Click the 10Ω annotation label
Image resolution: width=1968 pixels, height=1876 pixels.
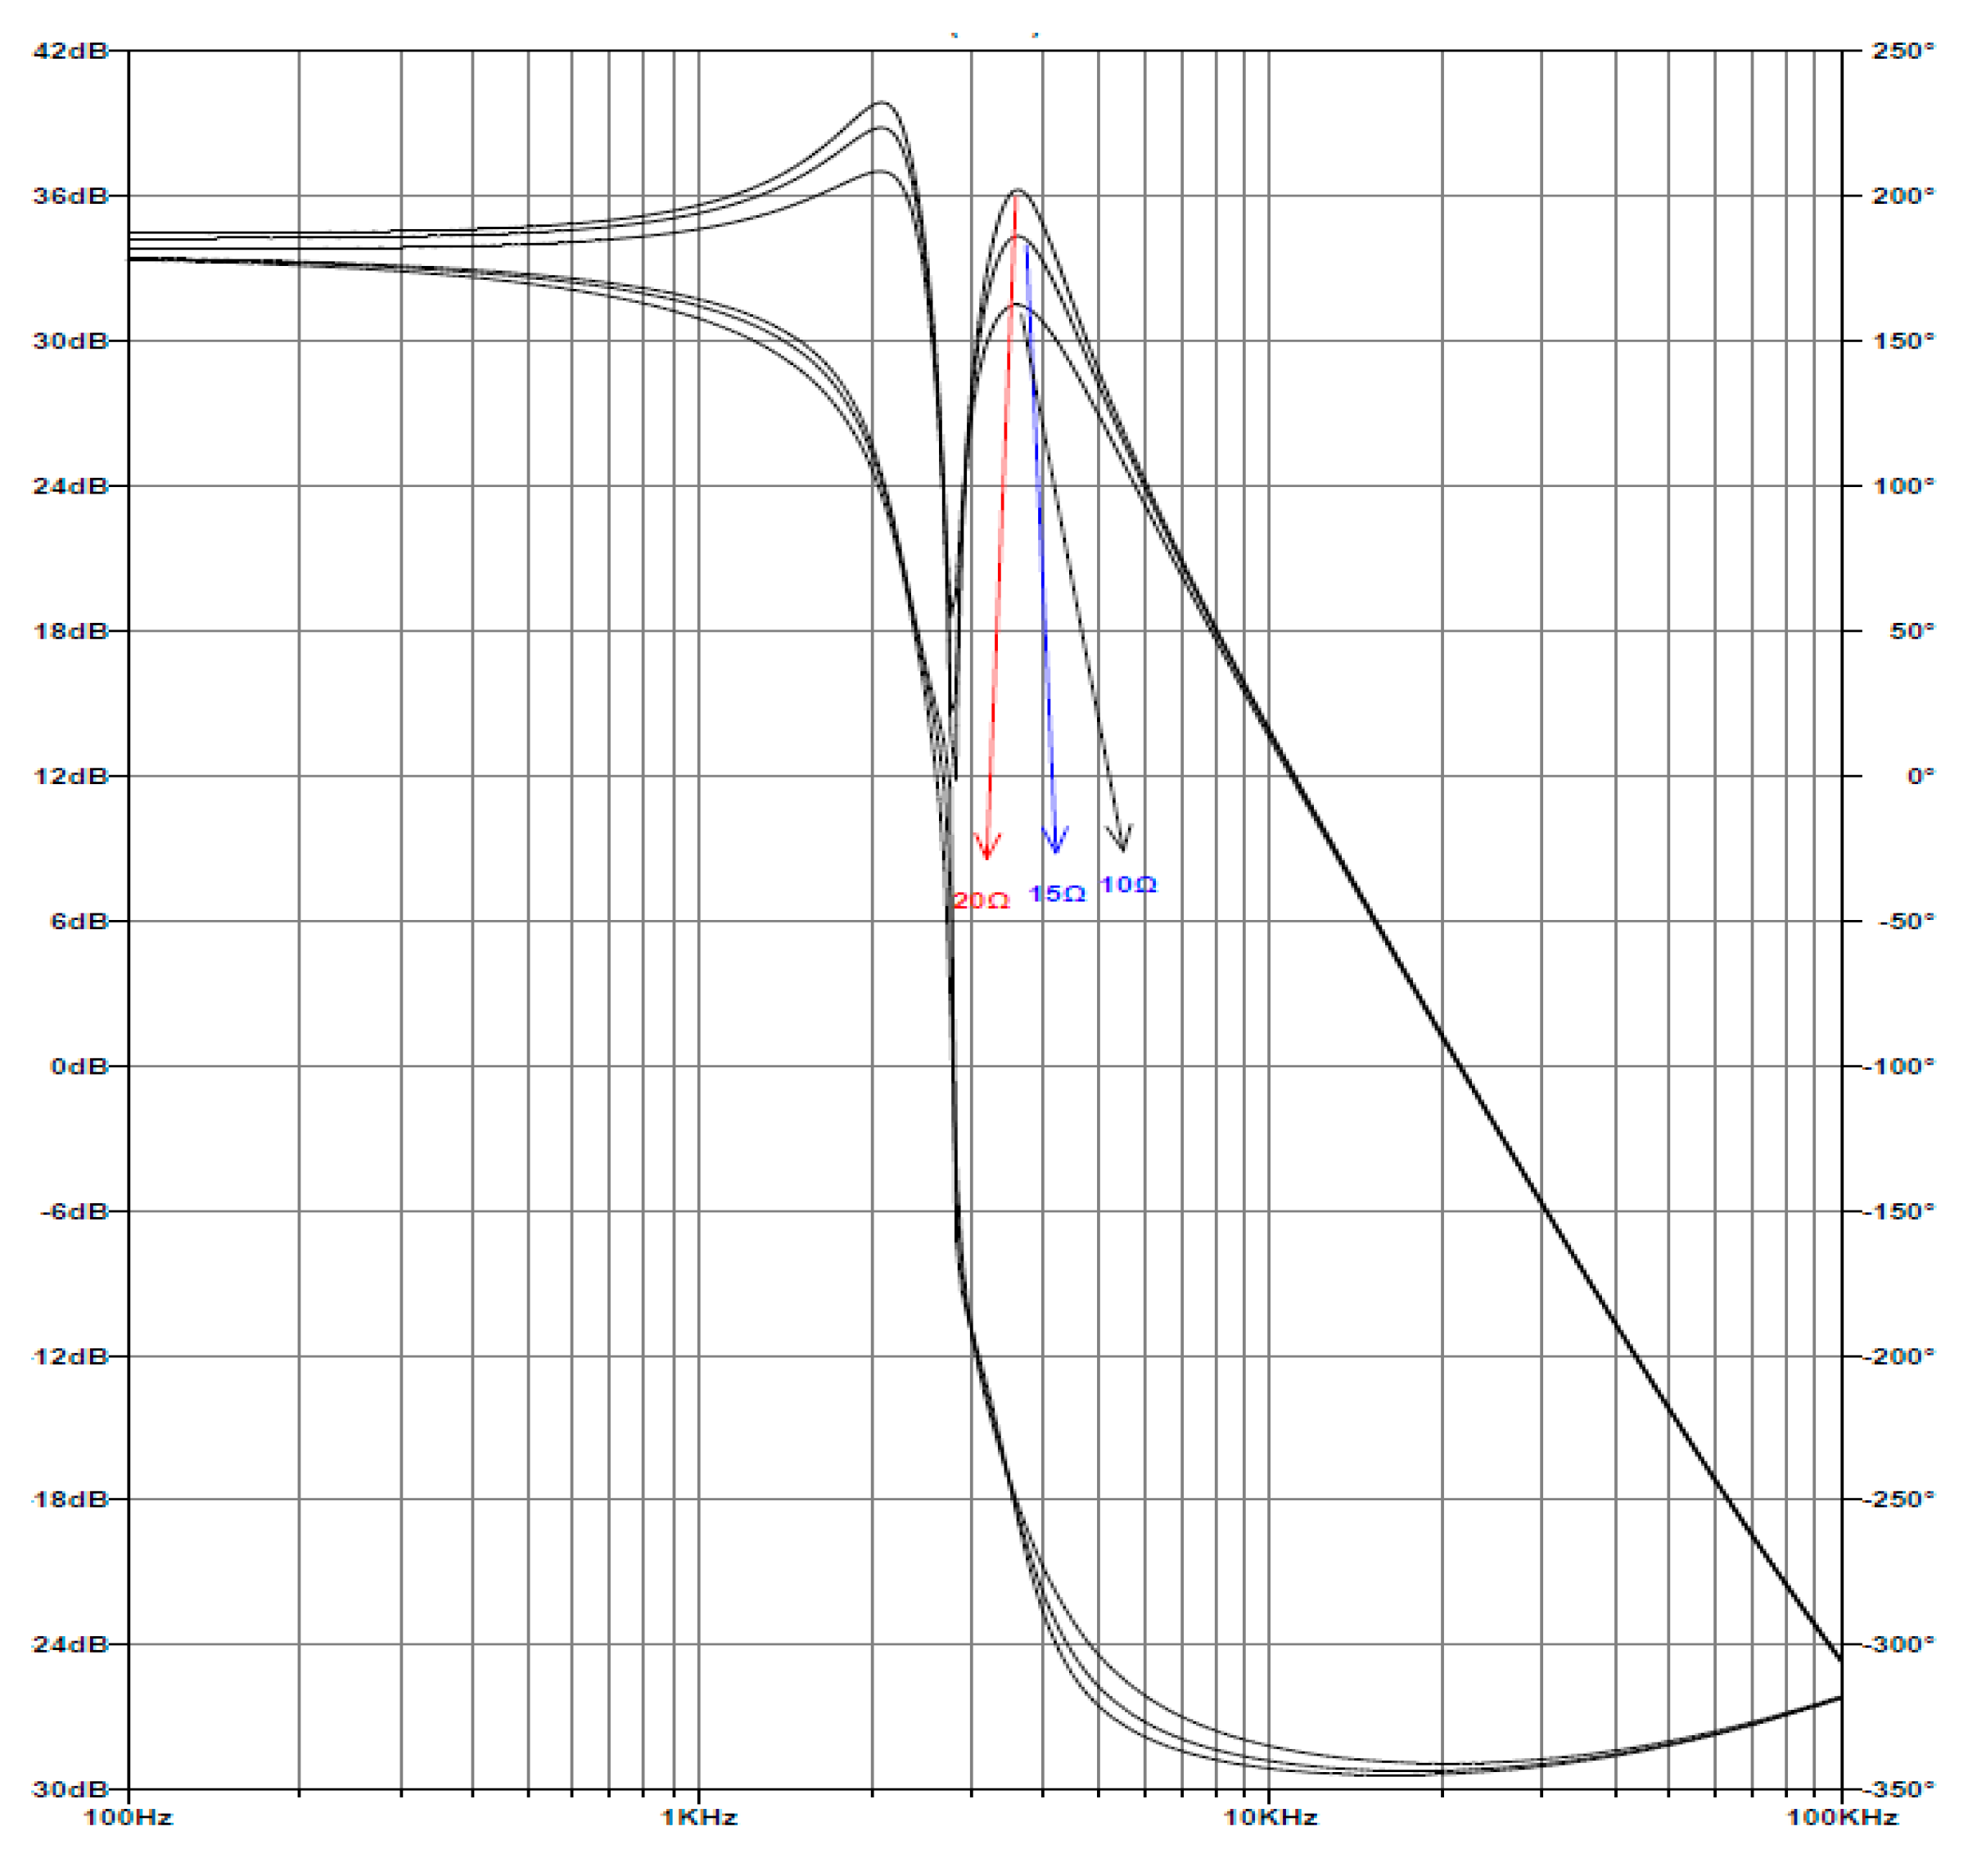[x=1128, y=885]
